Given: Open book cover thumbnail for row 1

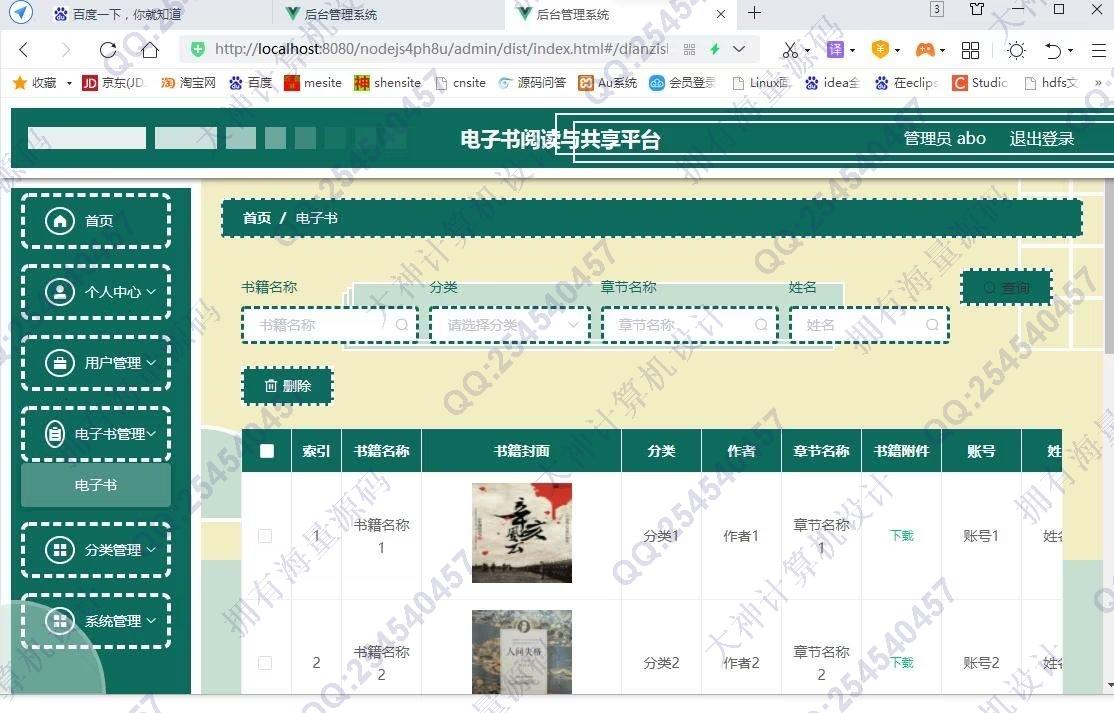Looking at the screenshot, I should click(521, 533).
